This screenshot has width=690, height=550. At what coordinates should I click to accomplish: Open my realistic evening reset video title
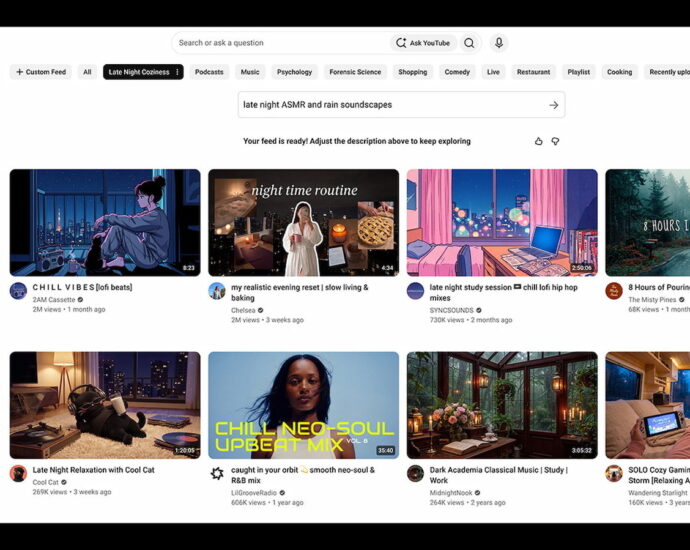[x=300, y=293]
